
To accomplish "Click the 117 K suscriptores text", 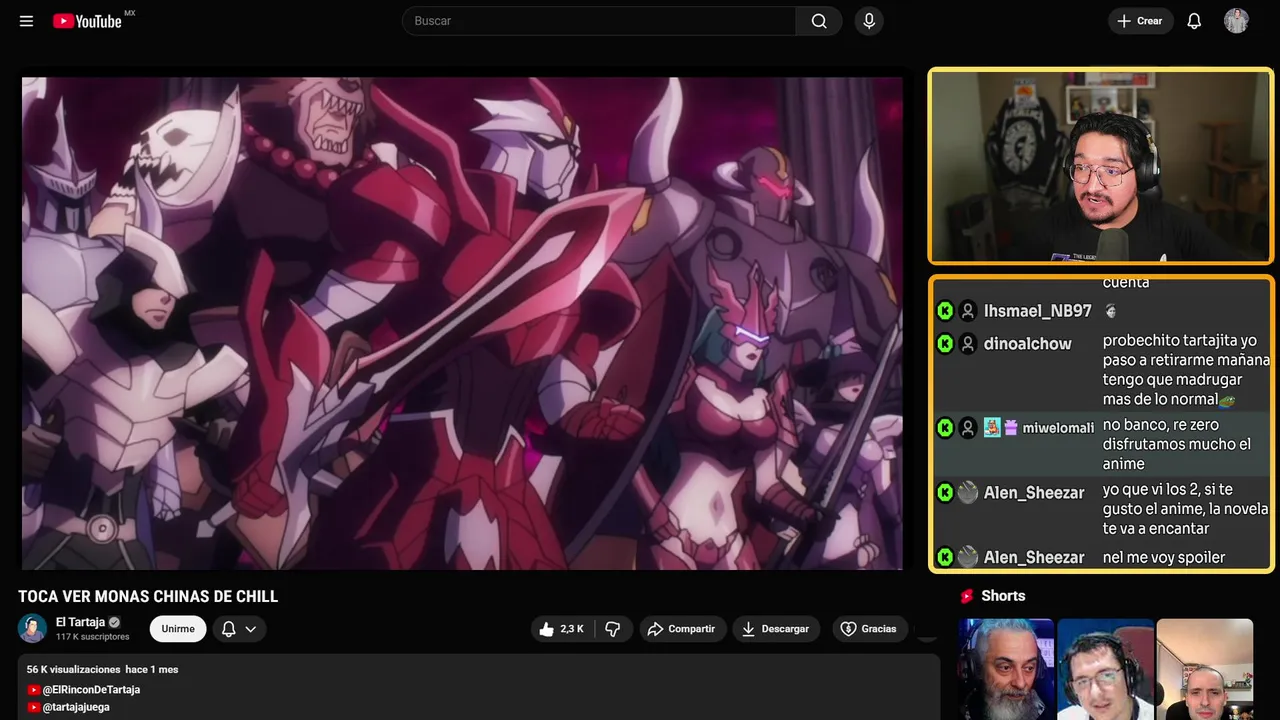I will click(x=93, y=637).
